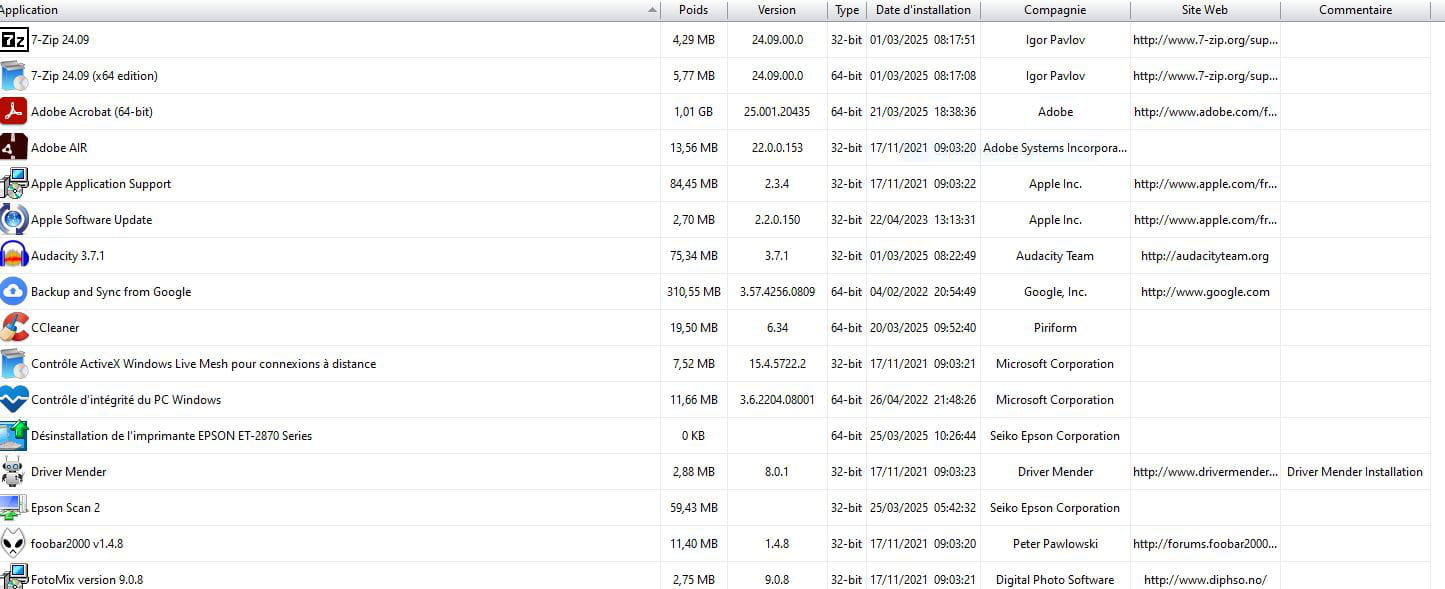Click the Apple Application Support name
Image resolution: width=1445 pixels, height=589 pixels.
point(101,184)
